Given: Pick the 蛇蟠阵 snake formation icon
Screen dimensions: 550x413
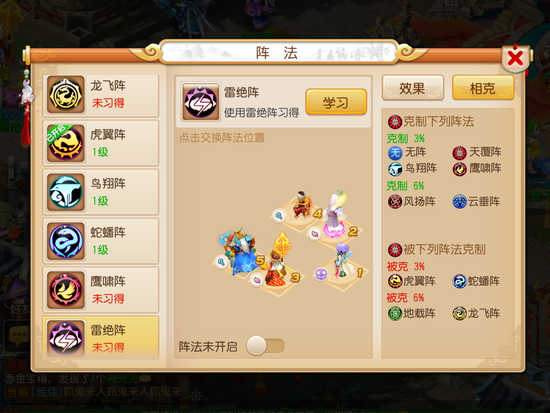Looking at the screenshot, I should (66, 241).
